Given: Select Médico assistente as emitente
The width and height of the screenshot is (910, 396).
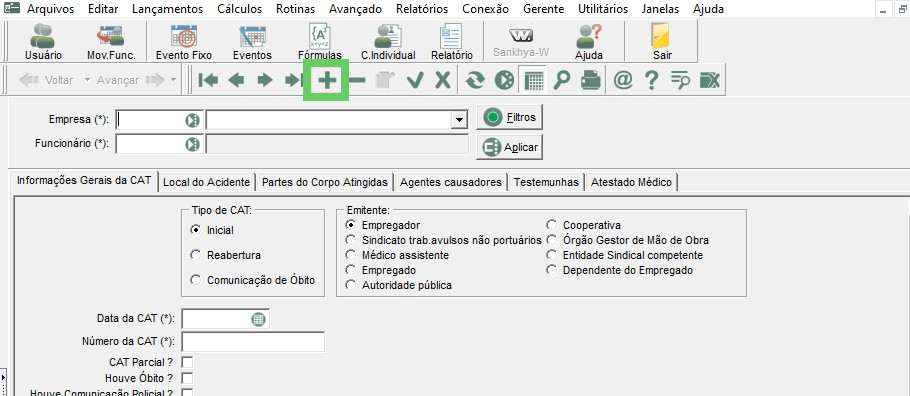Looking at the screenshot, I should point(350,255).
